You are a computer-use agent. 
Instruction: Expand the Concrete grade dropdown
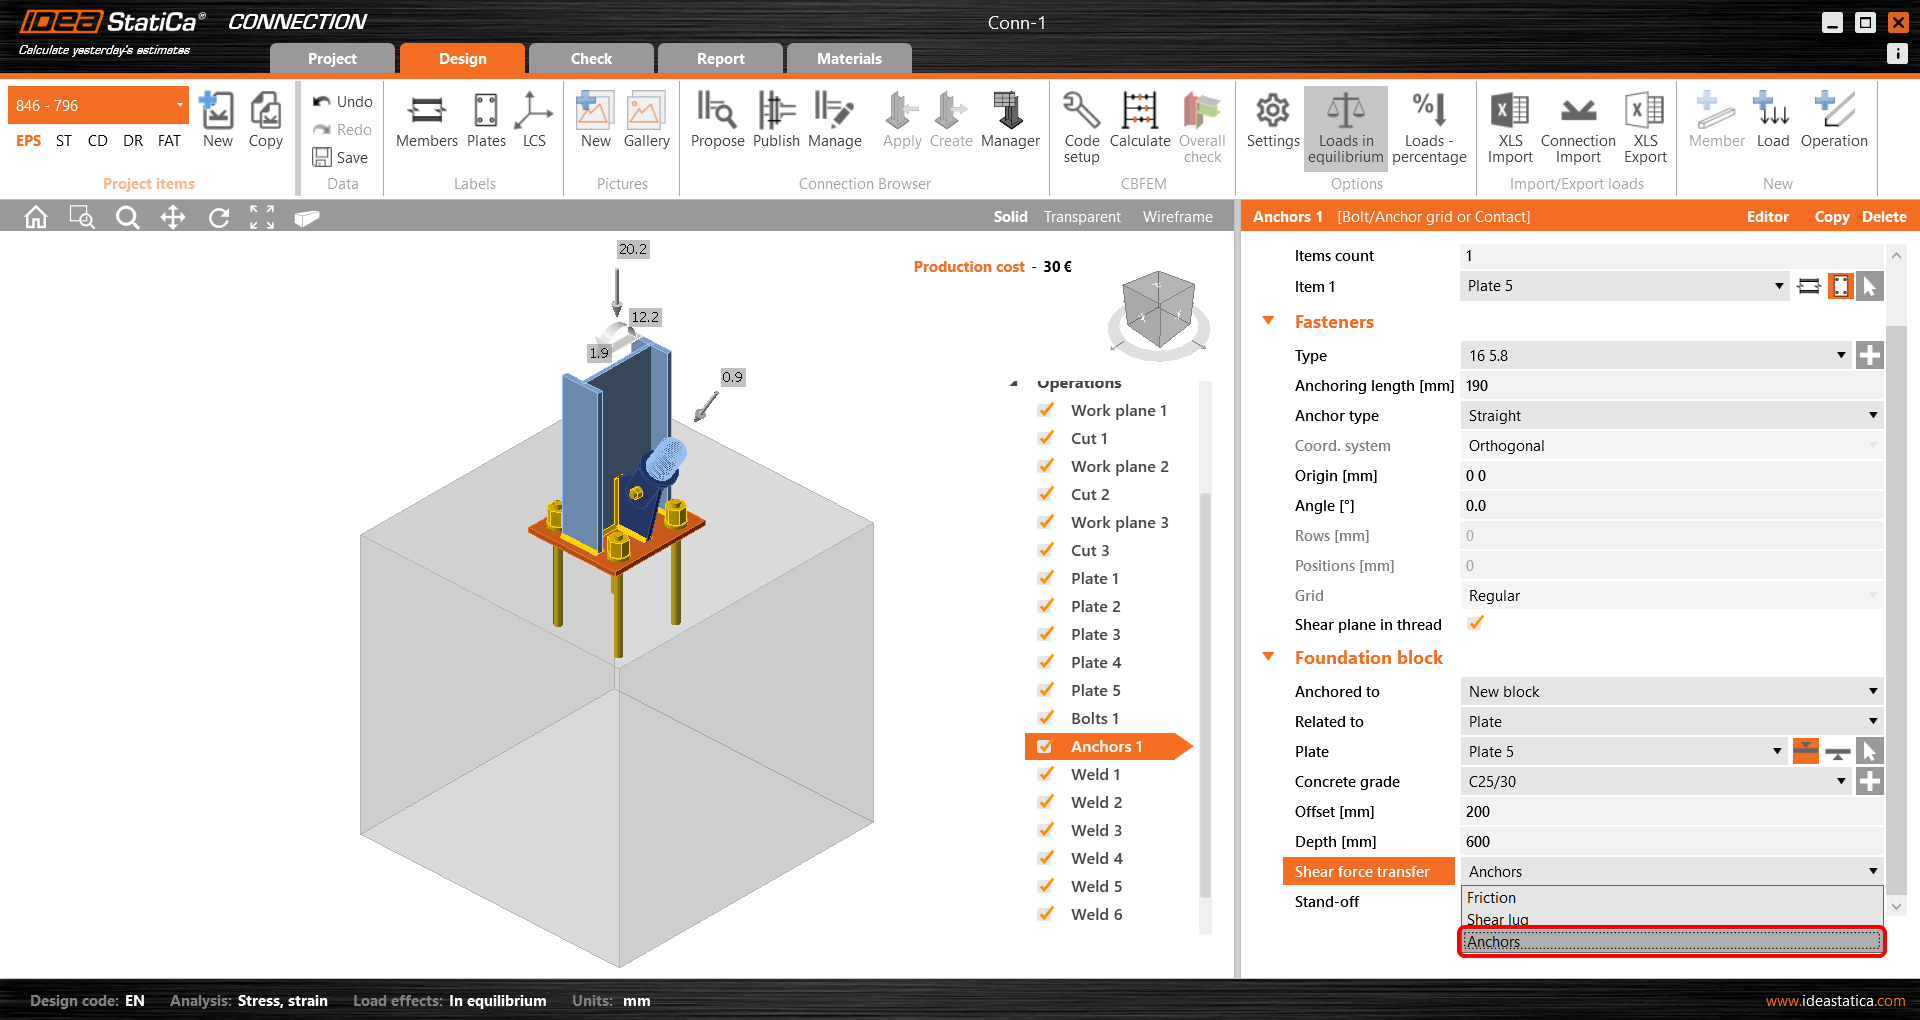[x=1840, y=782]
